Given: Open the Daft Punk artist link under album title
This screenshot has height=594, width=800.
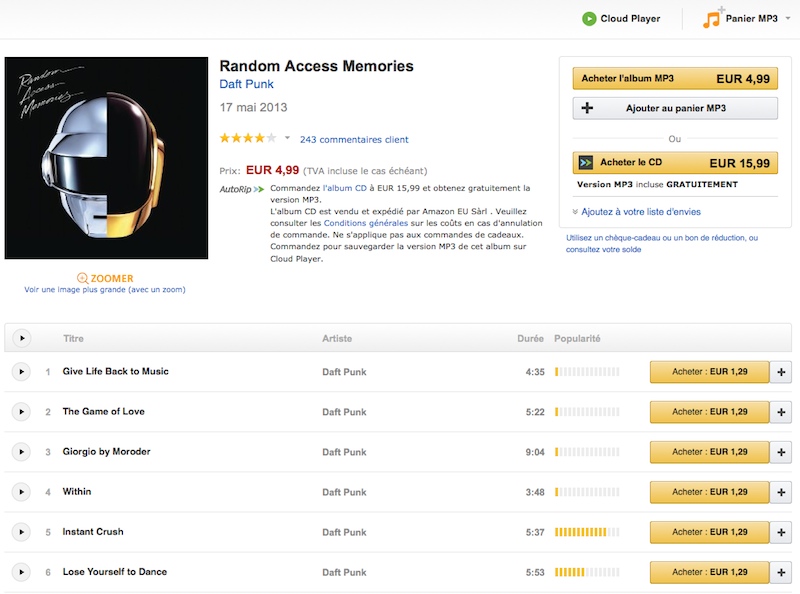Looking at the screenshot, I should click(x=246, y=84).
